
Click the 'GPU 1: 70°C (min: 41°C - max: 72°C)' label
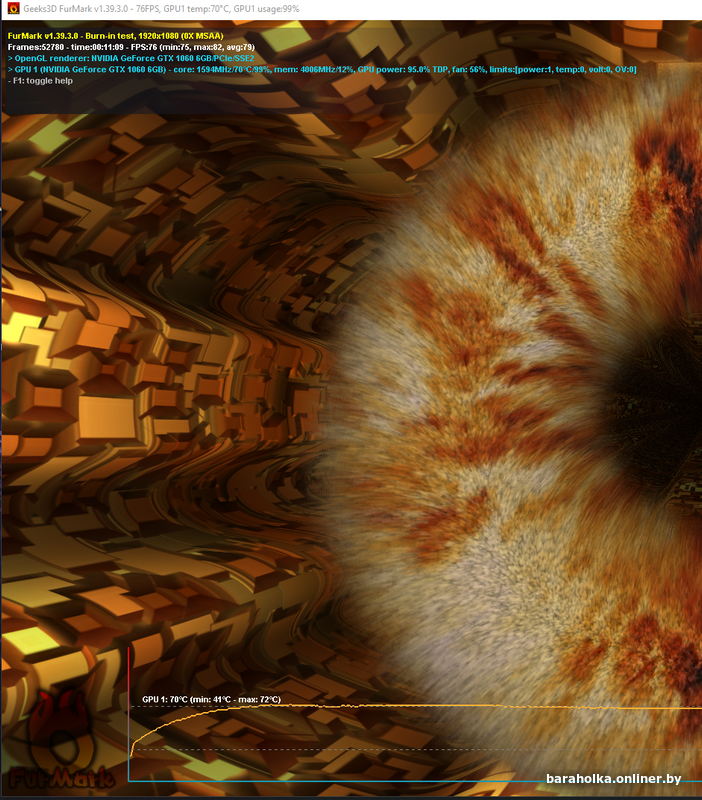211,699
